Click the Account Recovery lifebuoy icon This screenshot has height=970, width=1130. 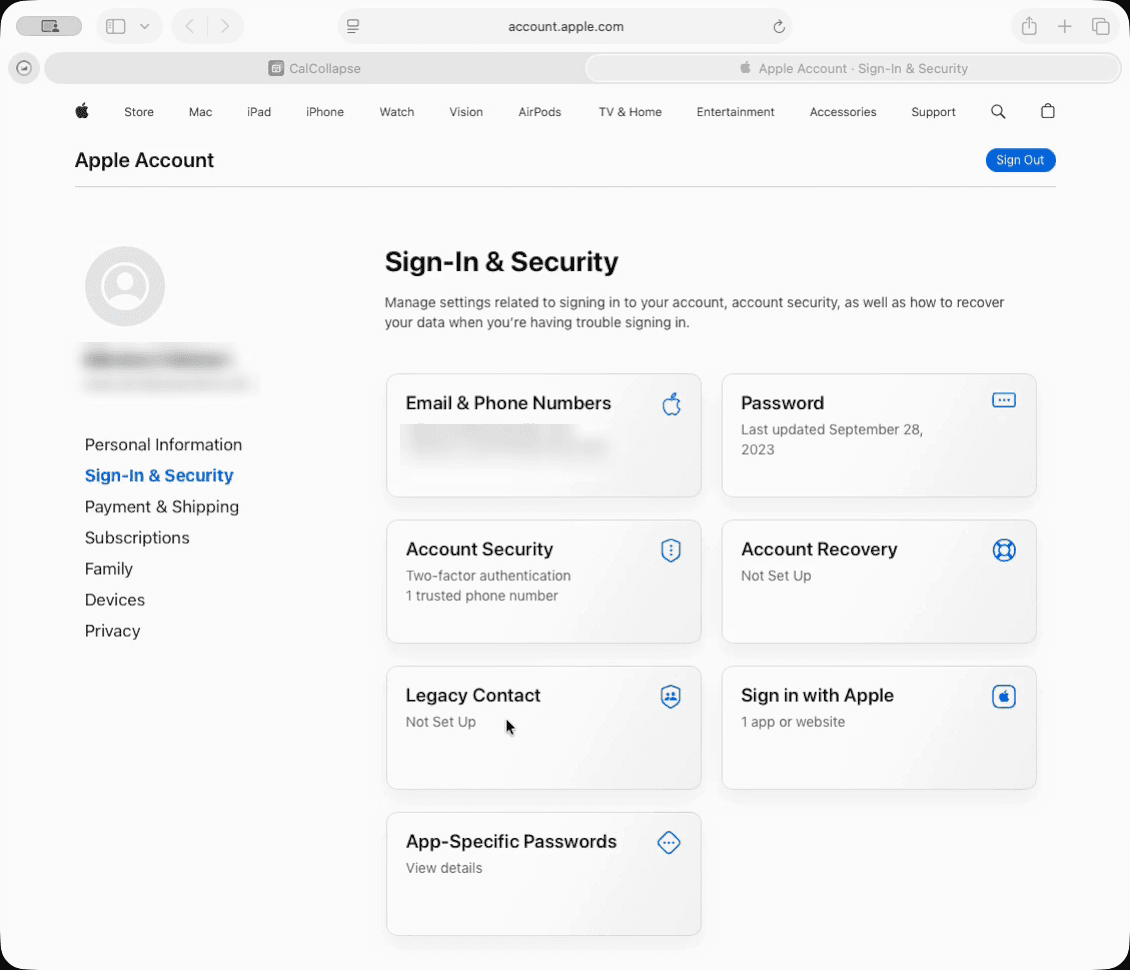tap(1004, 551)
